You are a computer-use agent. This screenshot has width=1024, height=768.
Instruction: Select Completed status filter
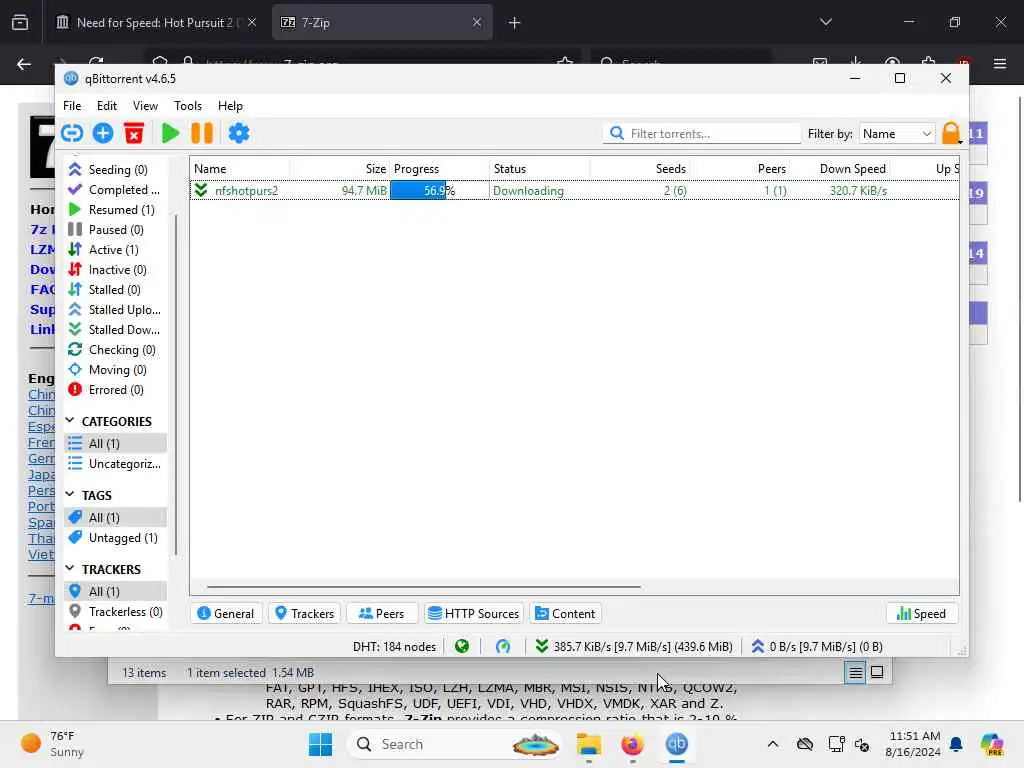116,189
